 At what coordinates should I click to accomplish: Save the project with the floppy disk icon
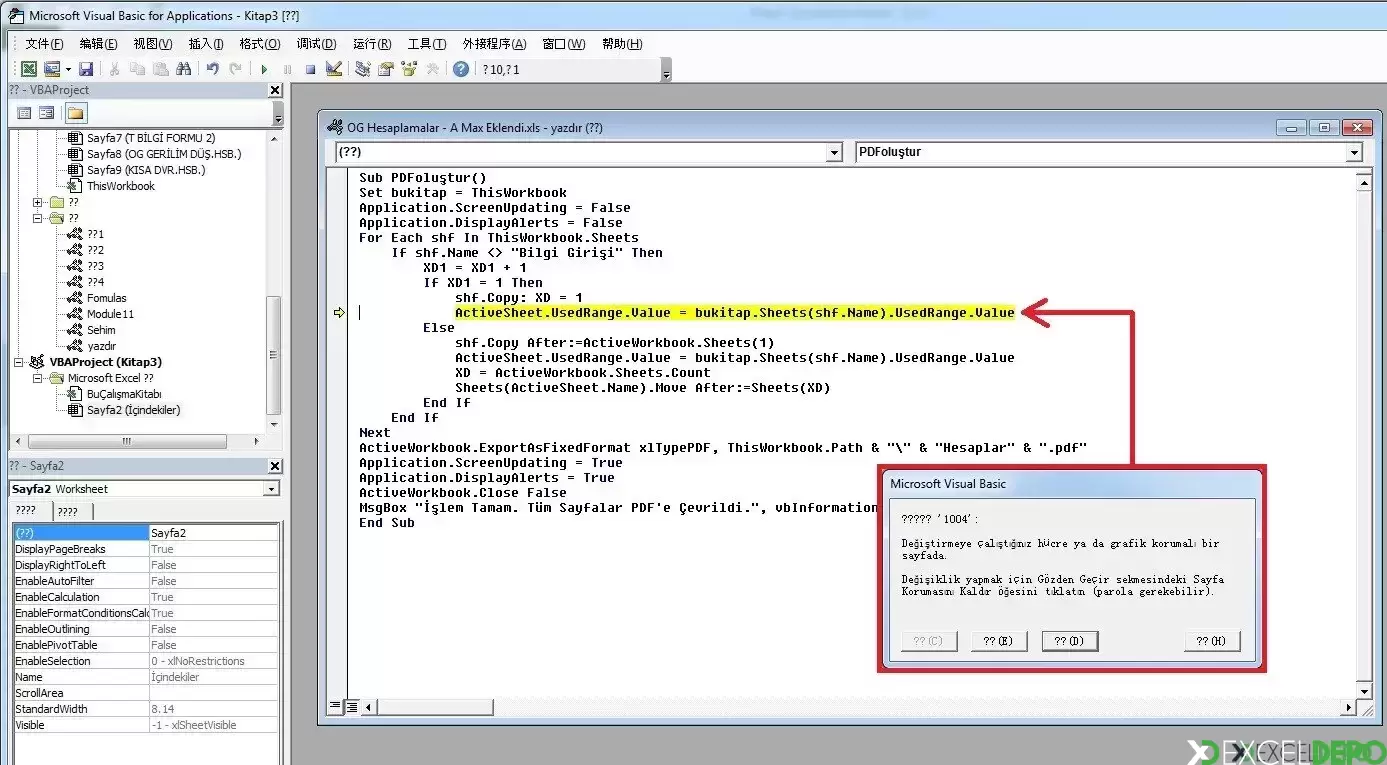pyautogui.click(x=86, y=69)
